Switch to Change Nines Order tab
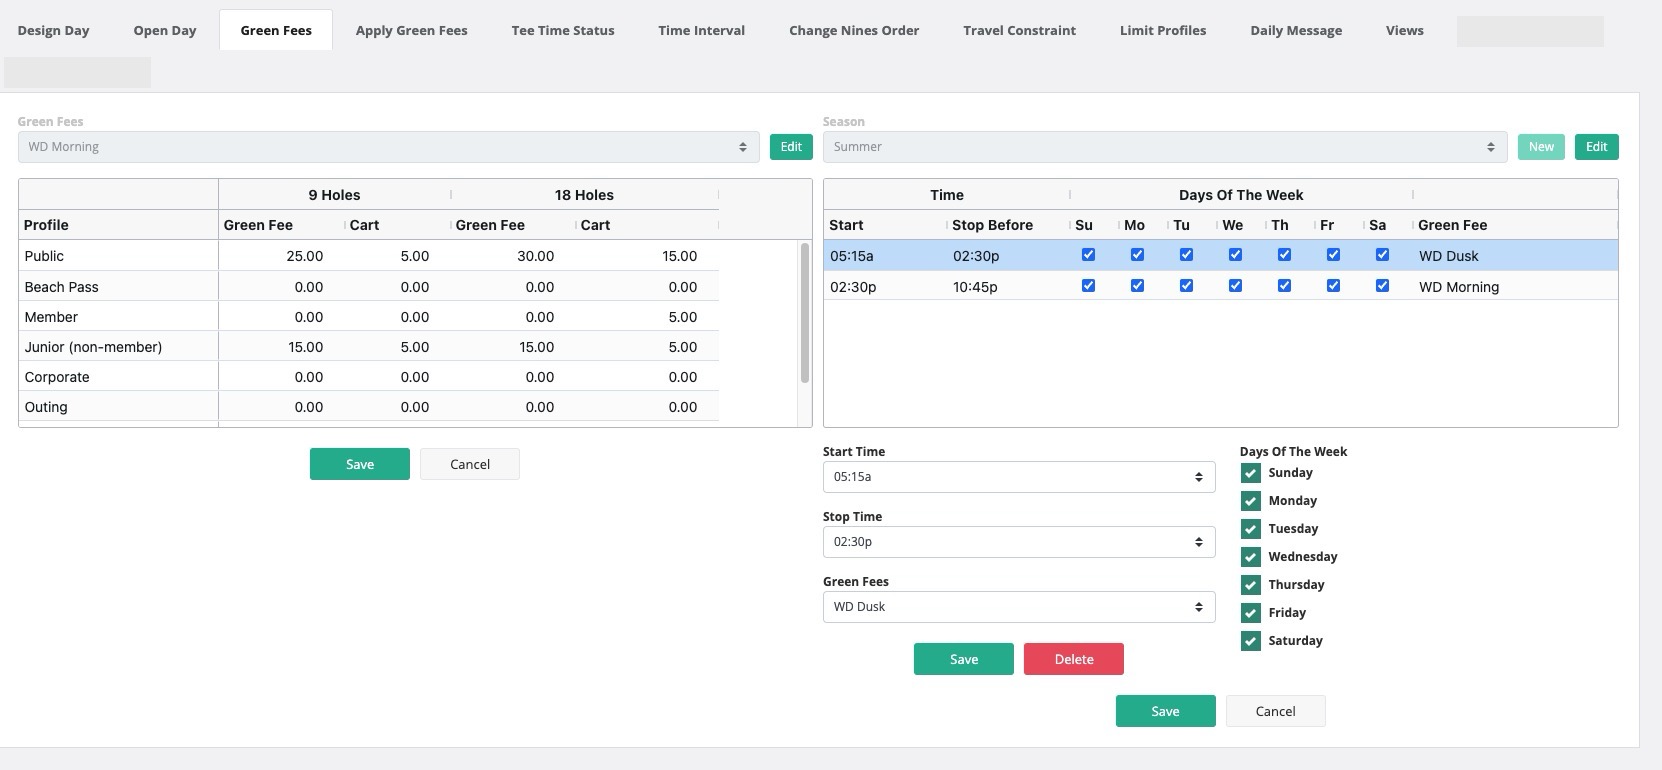The width and height of the screenshot is (1662, 770). point(854,30)
